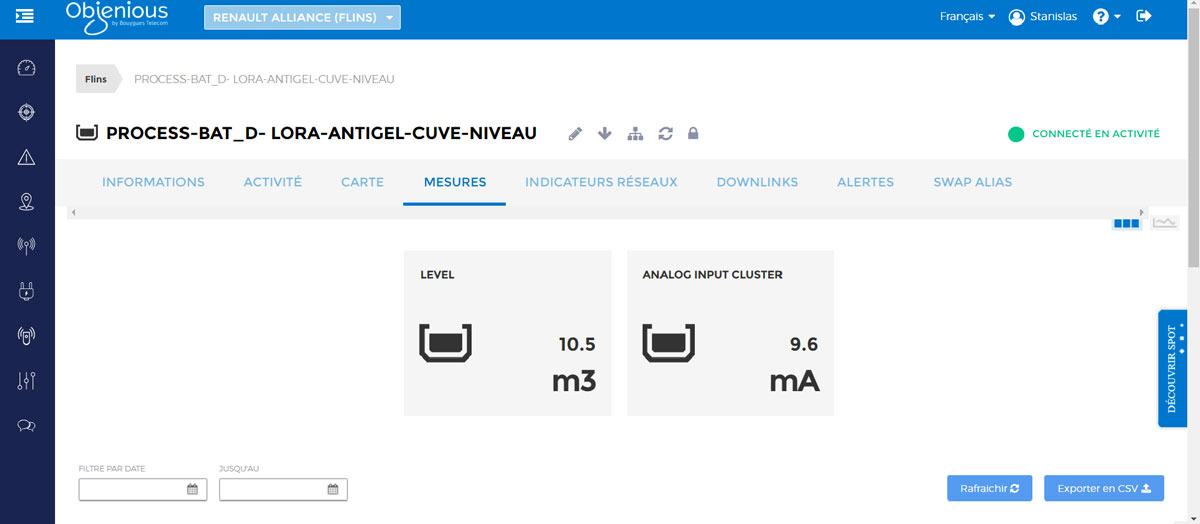Open the INDICATEURS RÉSEAUX tab
The height and width of the screenshot is (524, 1200).
click(x=601, y=182)
